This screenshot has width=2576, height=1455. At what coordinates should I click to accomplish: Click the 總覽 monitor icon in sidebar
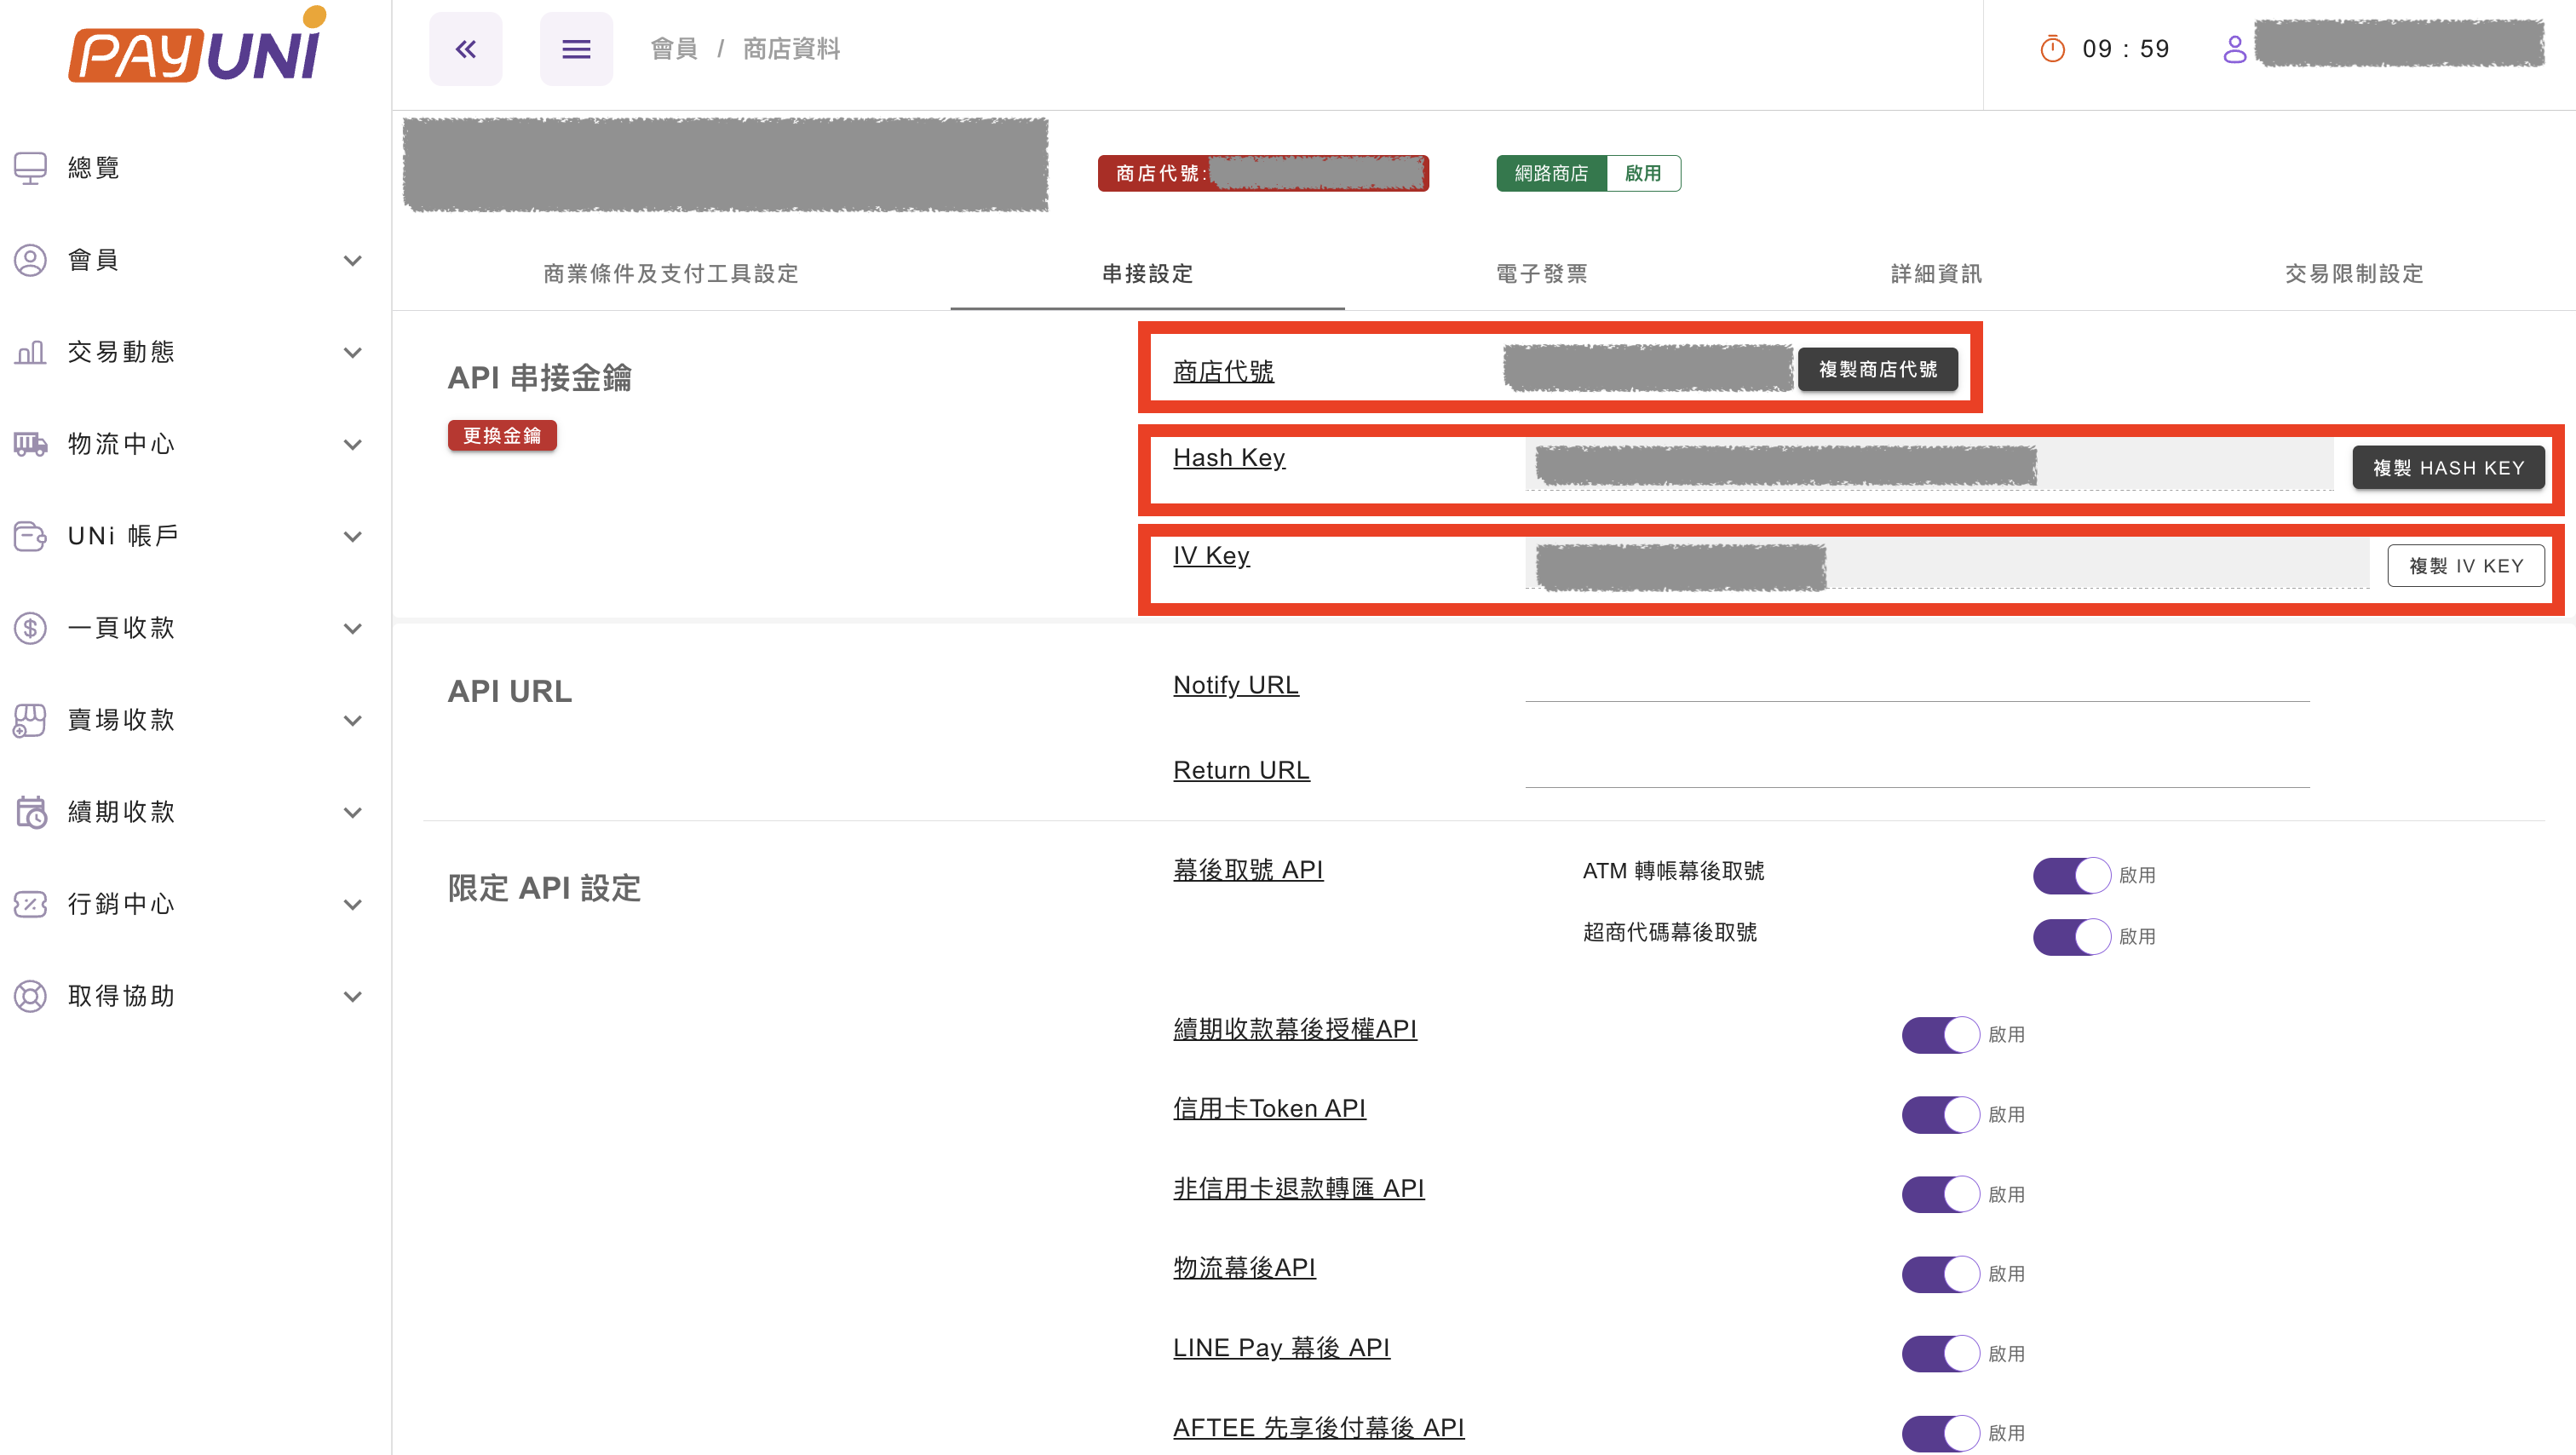tap(30, 167)
